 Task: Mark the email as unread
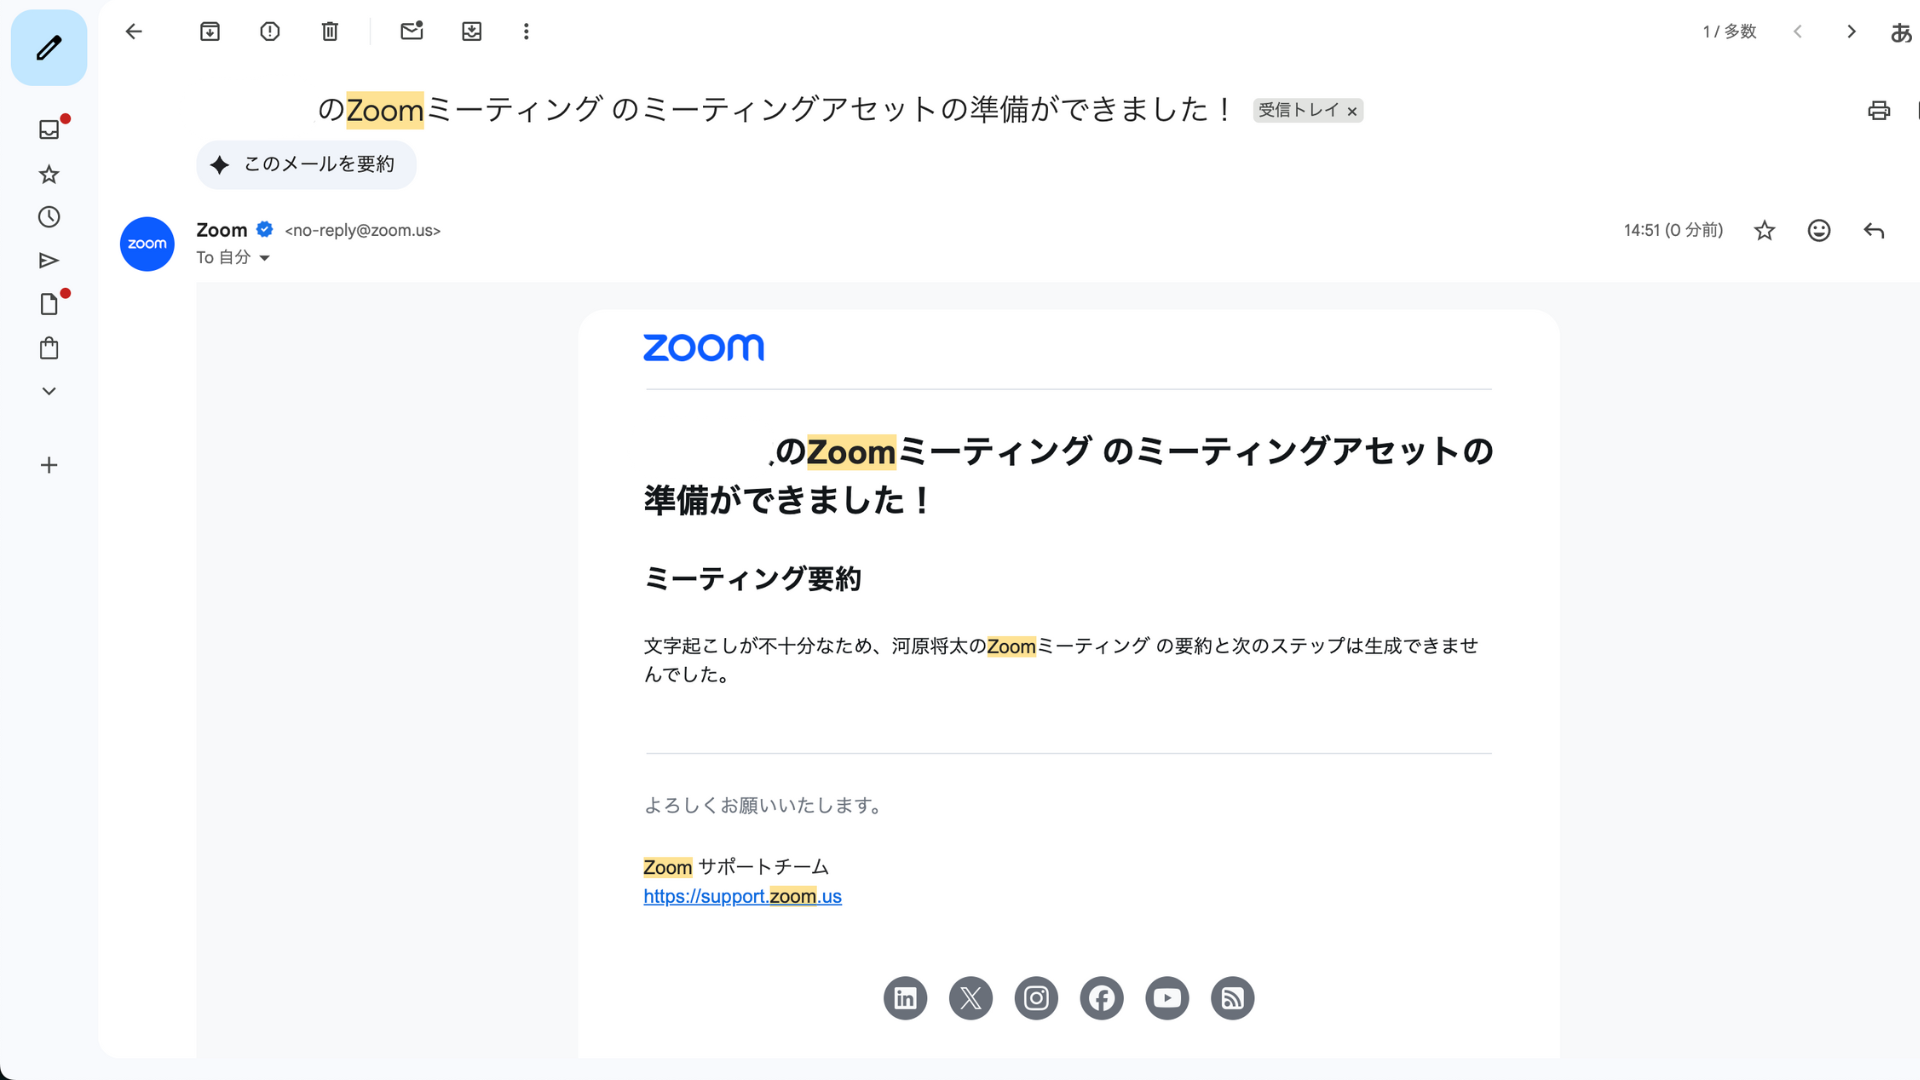412,32
